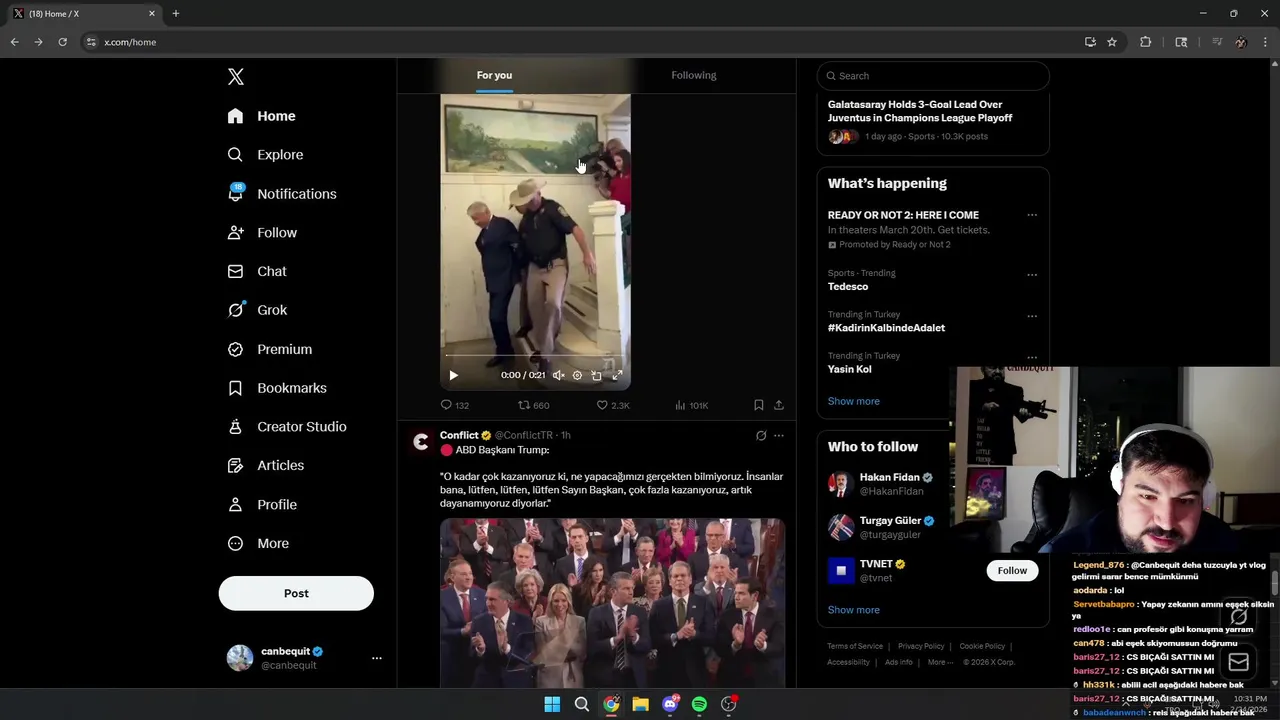Follow the TVNET account
Image resolution: width=1280 pixels, height=720 pixels.
[1012, 570]
